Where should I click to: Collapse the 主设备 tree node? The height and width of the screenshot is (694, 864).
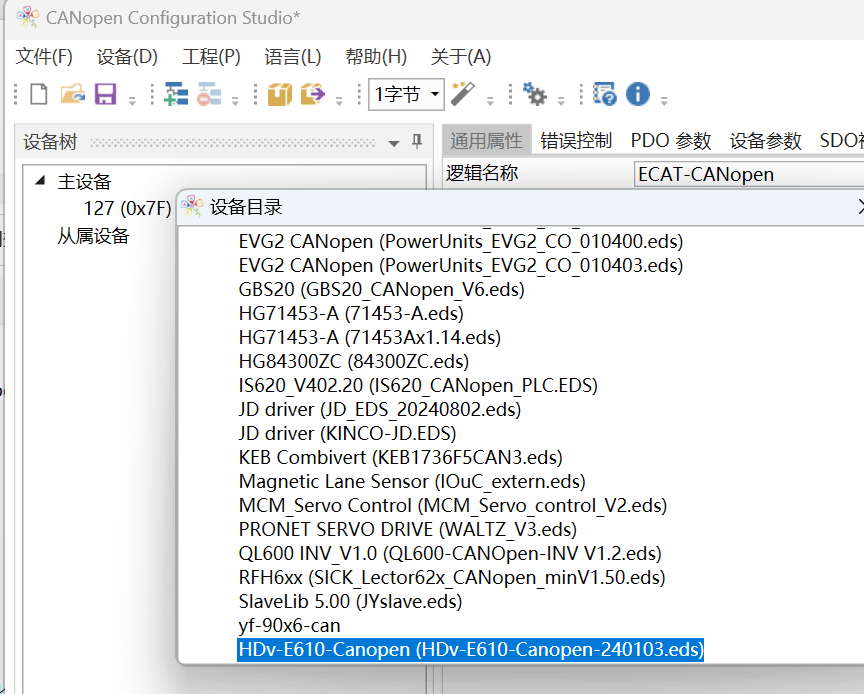point(40,181)
